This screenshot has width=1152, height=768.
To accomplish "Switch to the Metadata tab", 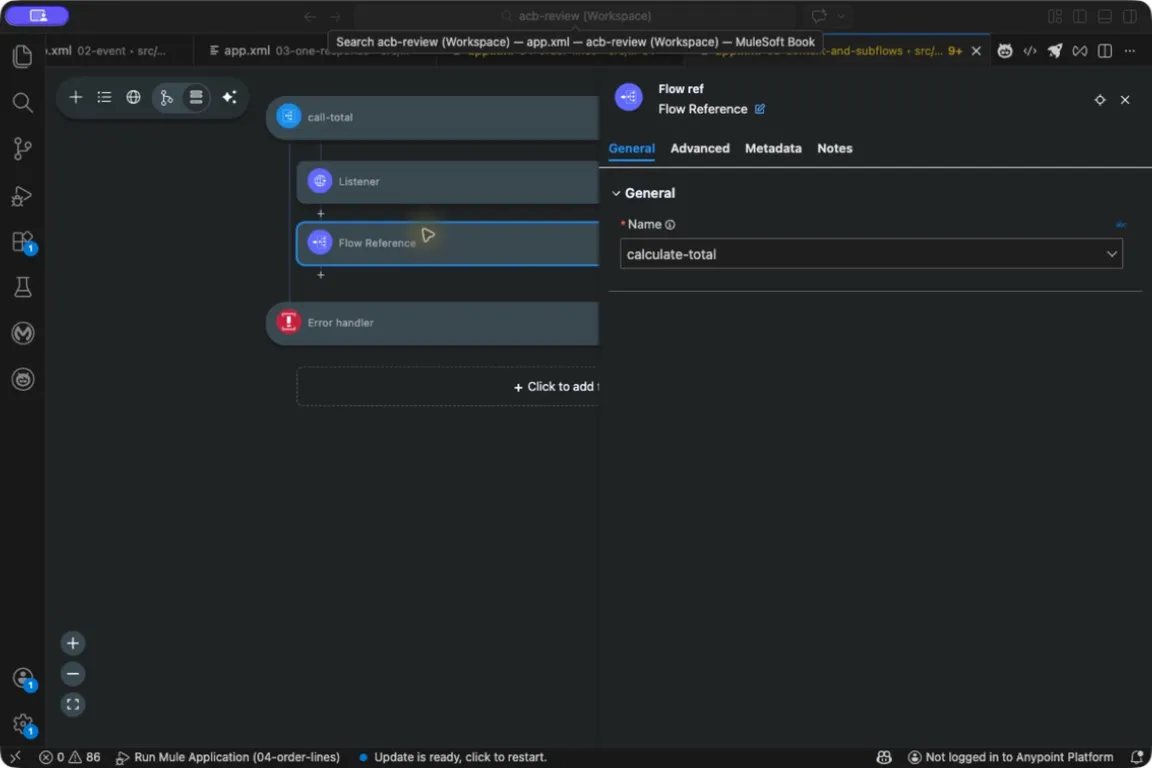I will point(773,148).
